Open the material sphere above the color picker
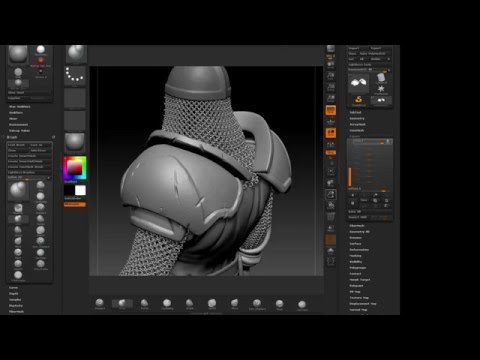The width and height of the screenshot is (480, 360). click(75, 142)
